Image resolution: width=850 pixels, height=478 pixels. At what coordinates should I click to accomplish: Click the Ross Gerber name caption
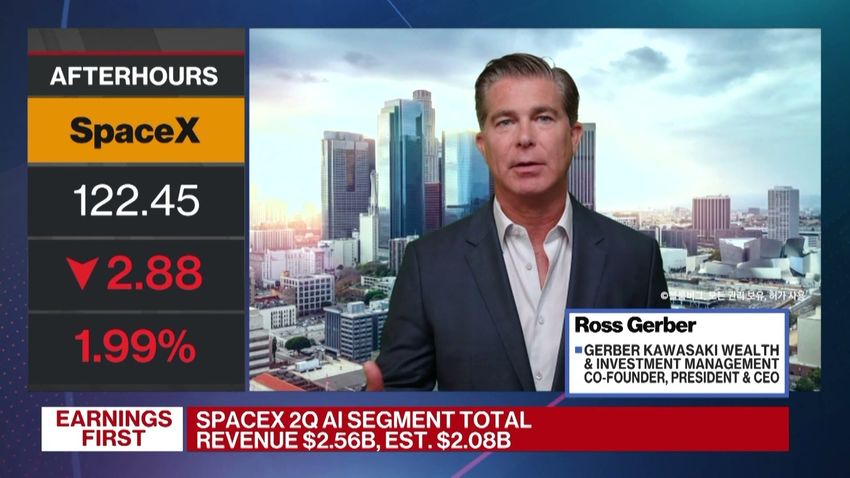coord(635,325)
